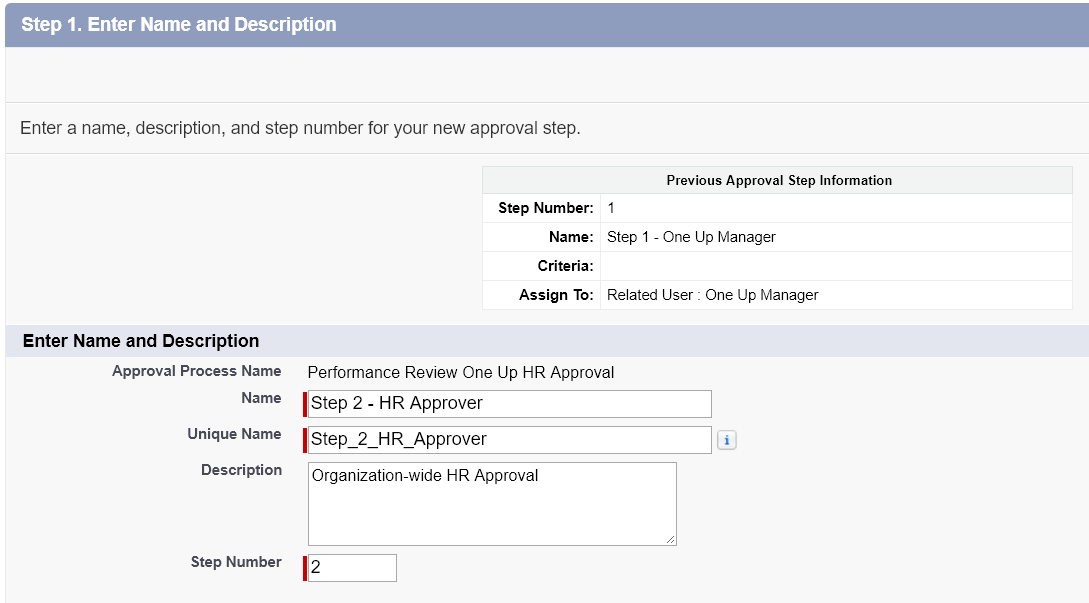Click Related User : One Up Manager value

pyautogui.click(x=712, y=295)
